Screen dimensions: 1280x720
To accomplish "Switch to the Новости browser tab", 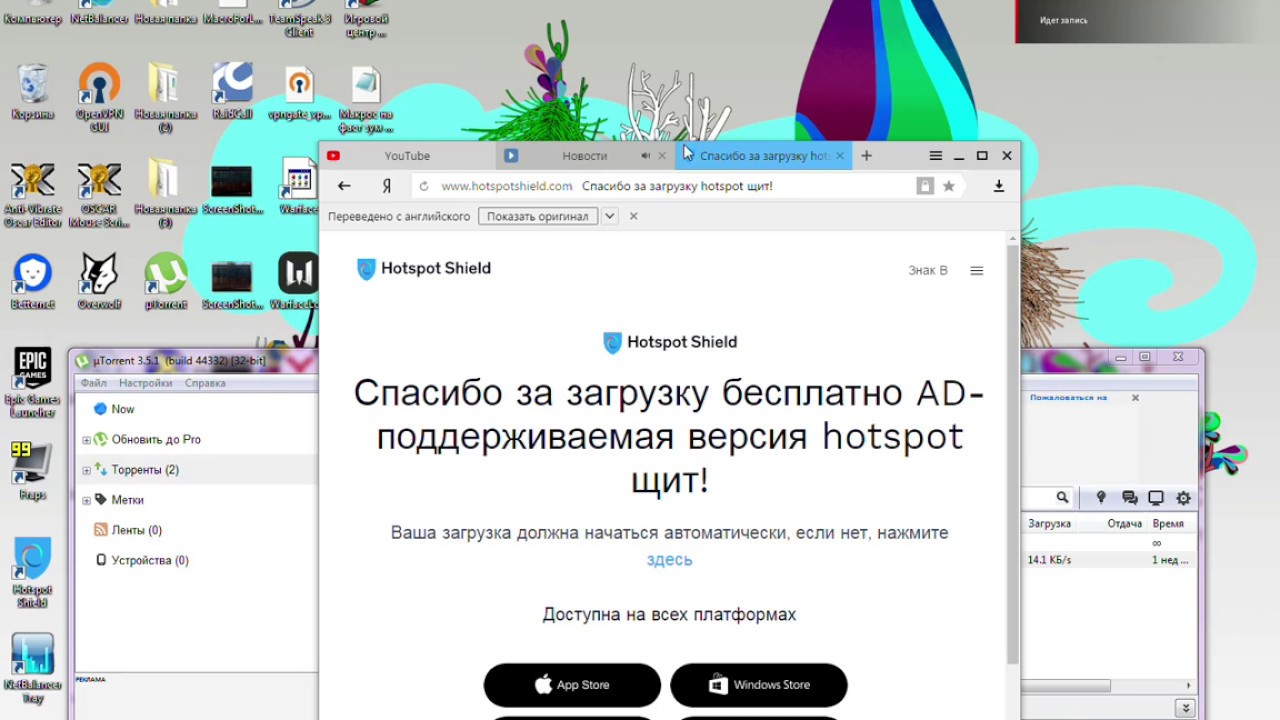I will [x=585, y=156].
